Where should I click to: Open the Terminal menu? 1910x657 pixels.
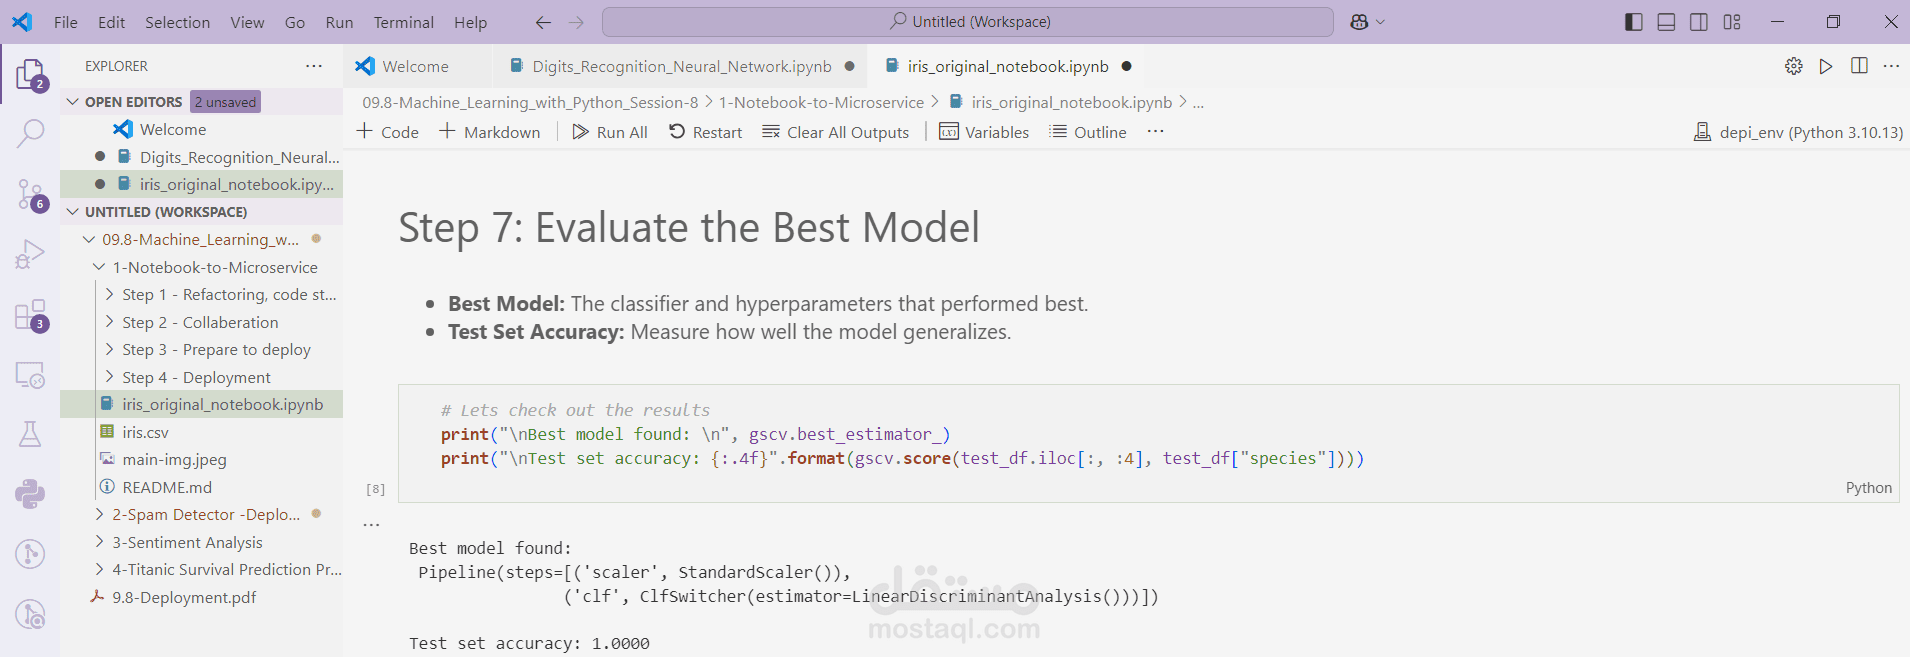coord(403,22)
